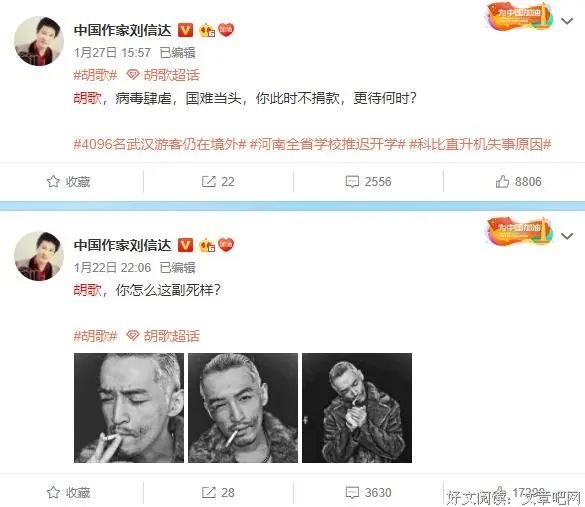Click orange V verified badge on first post
This screenshot has width=585, height=507.
pos(185,30)
